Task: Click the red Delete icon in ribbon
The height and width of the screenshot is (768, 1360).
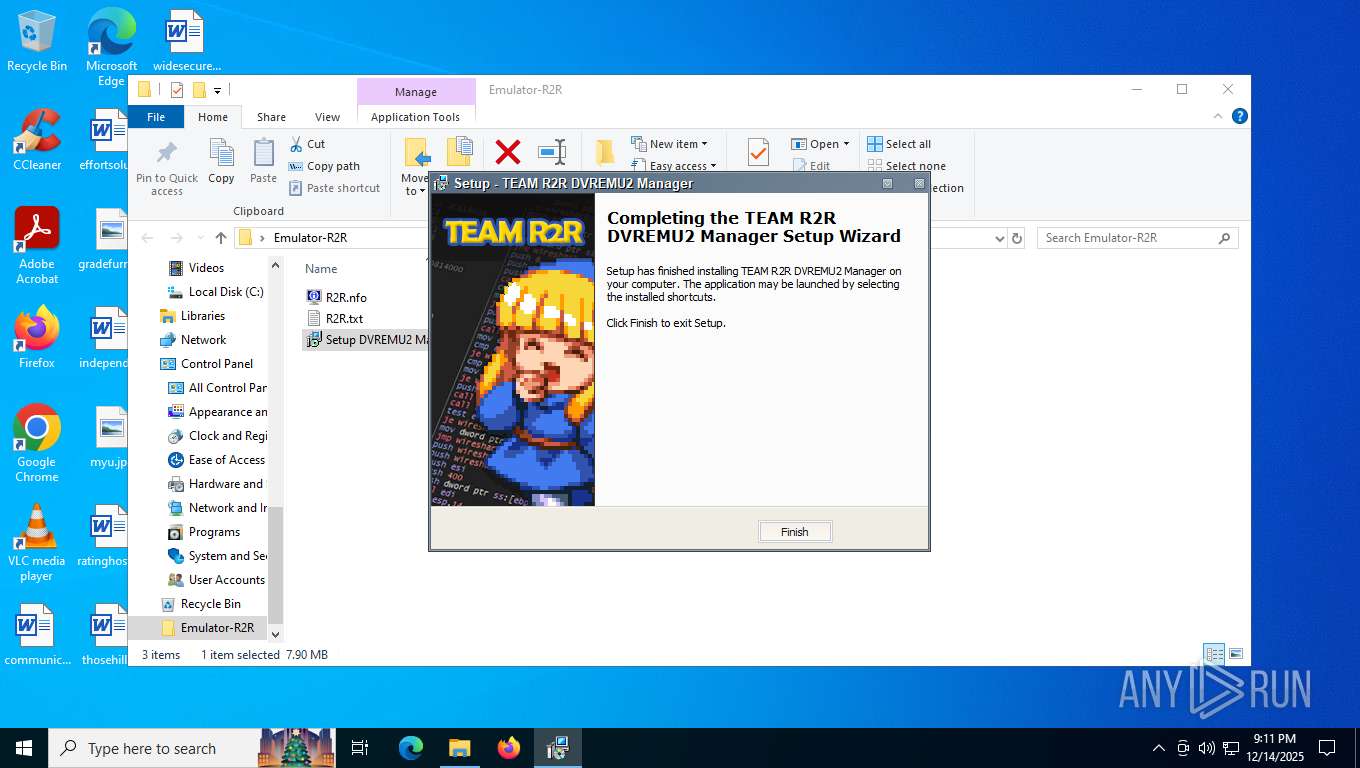Action: pyautogui.click(x=508, y=152)
